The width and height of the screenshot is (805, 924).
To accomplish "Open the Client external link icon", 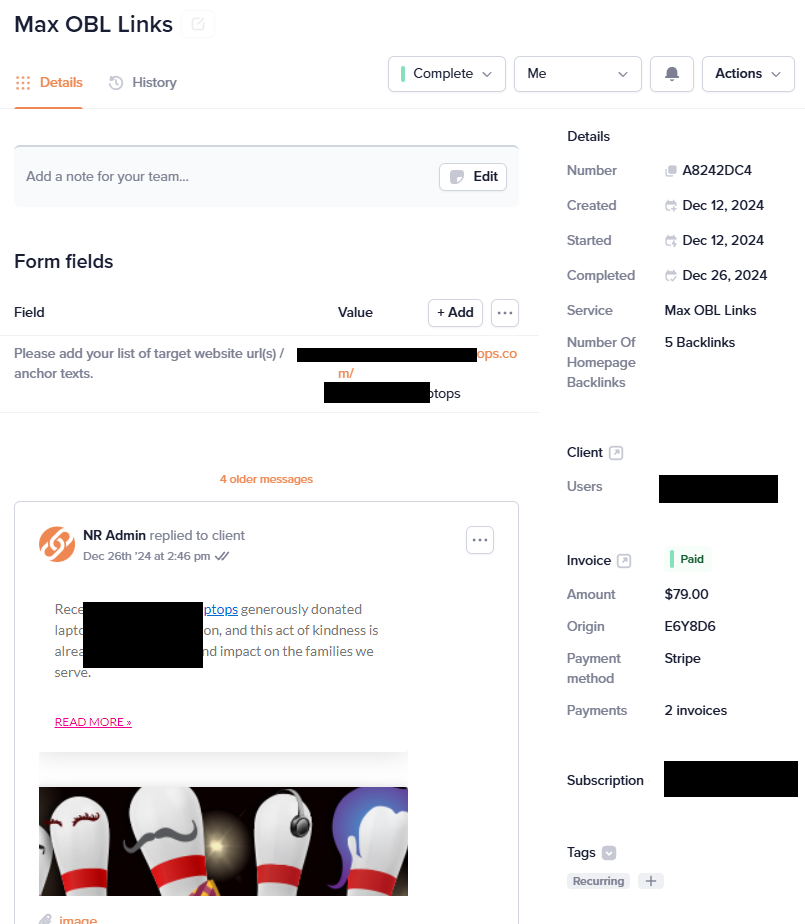I will pos(616,453).
